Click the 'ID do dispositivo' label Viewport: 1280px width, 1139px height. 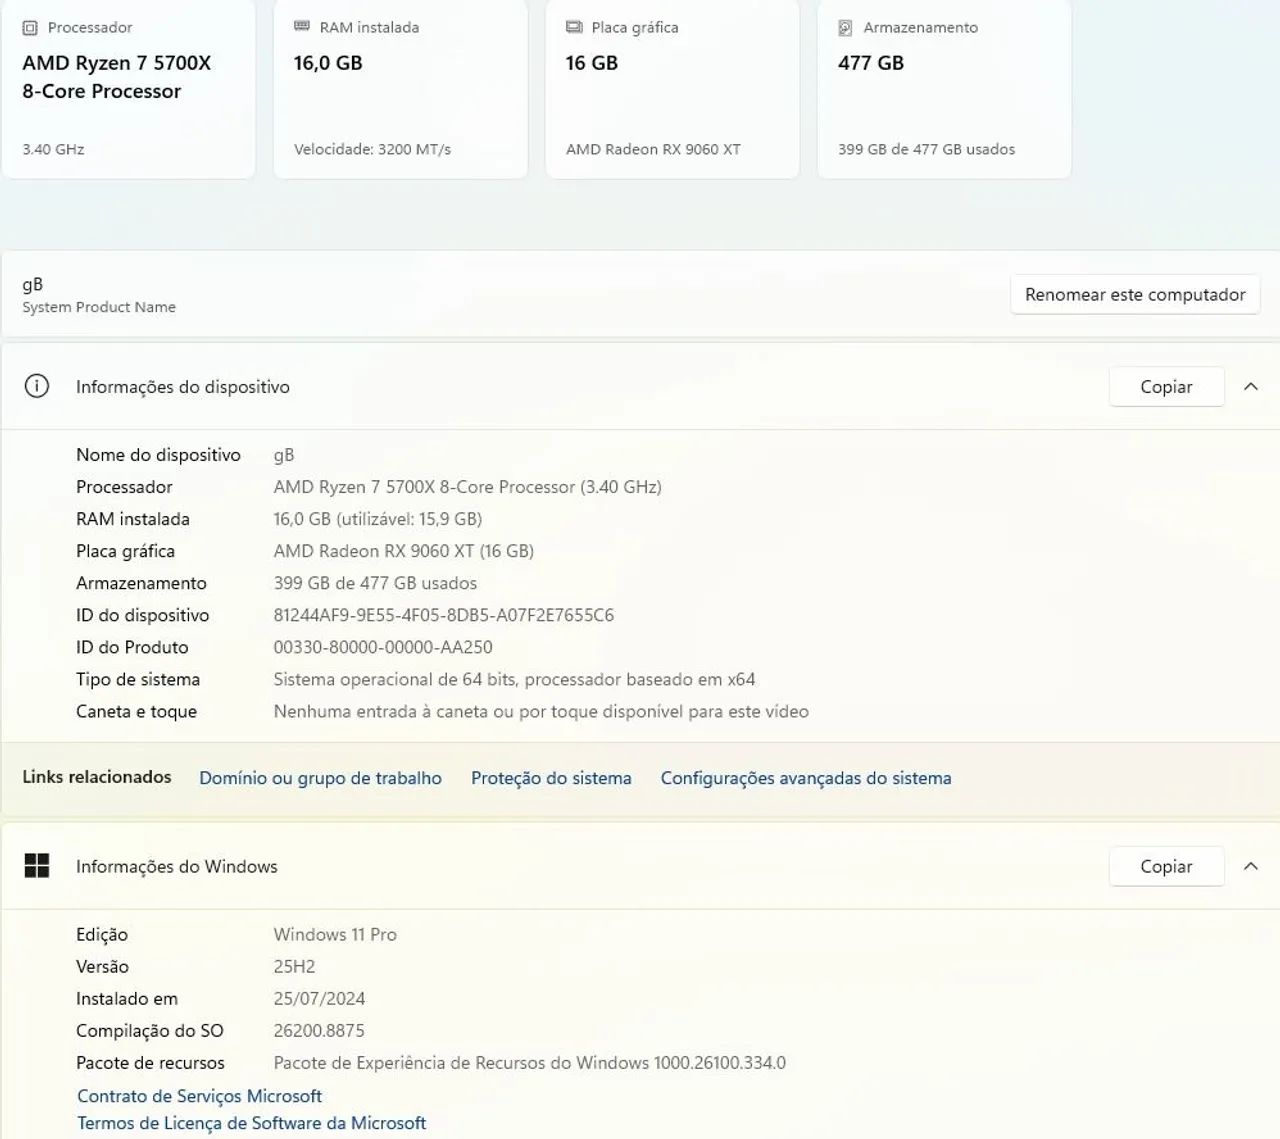click(x=143, y=615)
